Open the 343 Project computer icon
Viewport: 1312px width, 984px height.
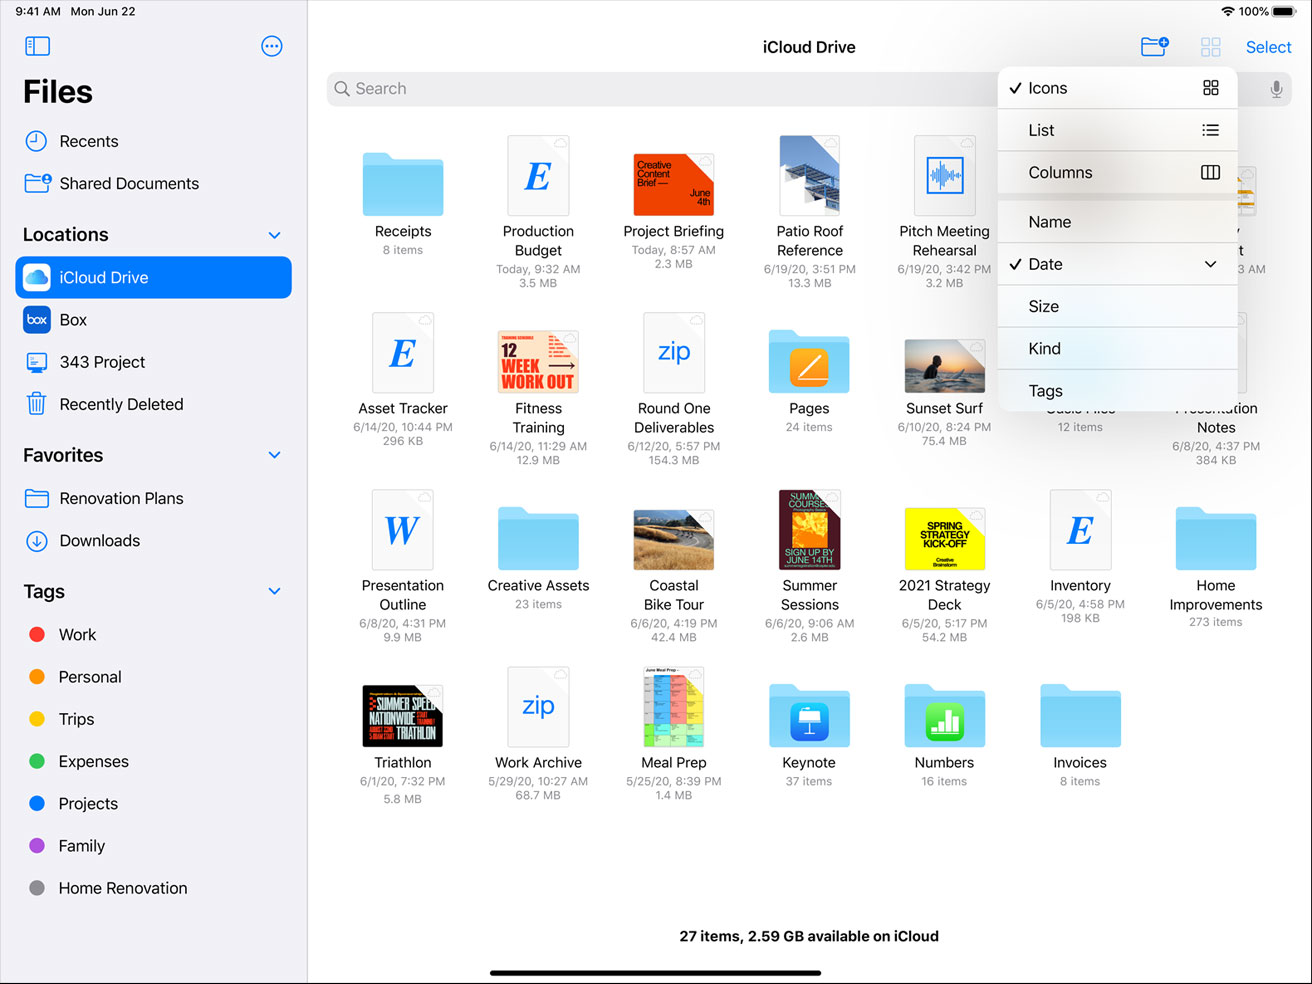(37, 362)
